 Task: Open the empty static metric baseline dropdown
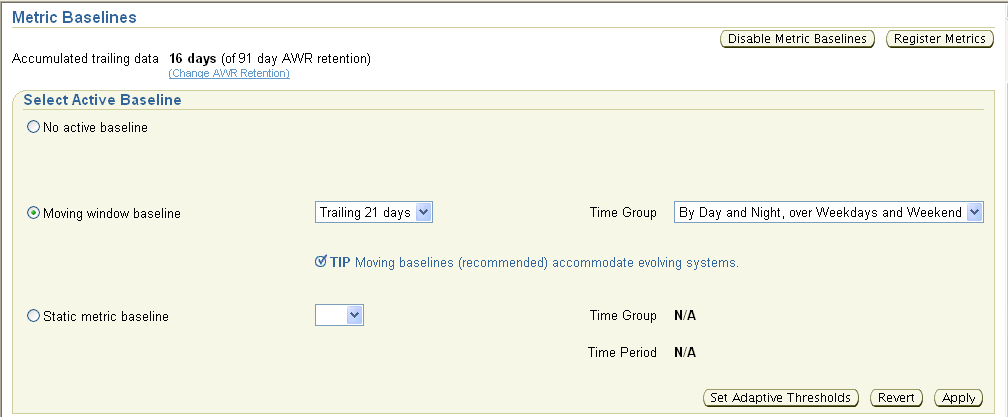pos(339,315)
